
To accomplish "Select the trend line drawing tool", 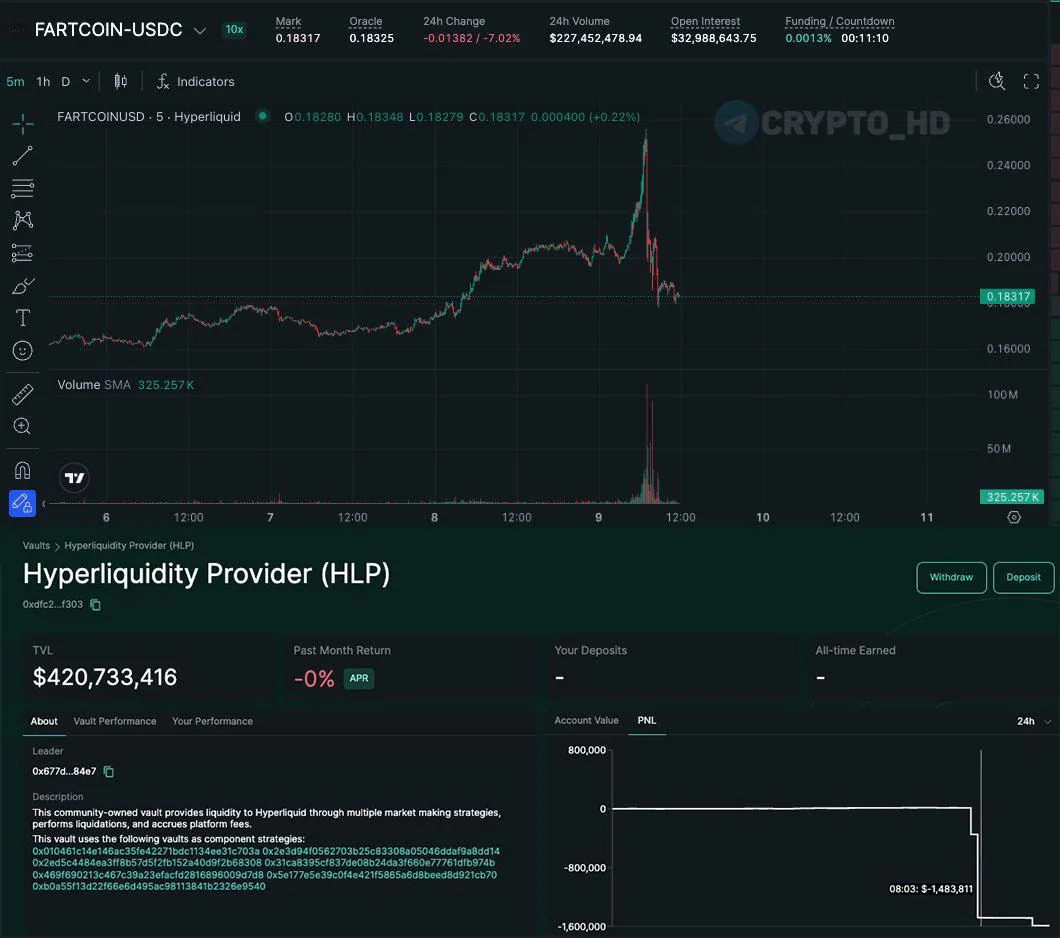I will (22, 156).
